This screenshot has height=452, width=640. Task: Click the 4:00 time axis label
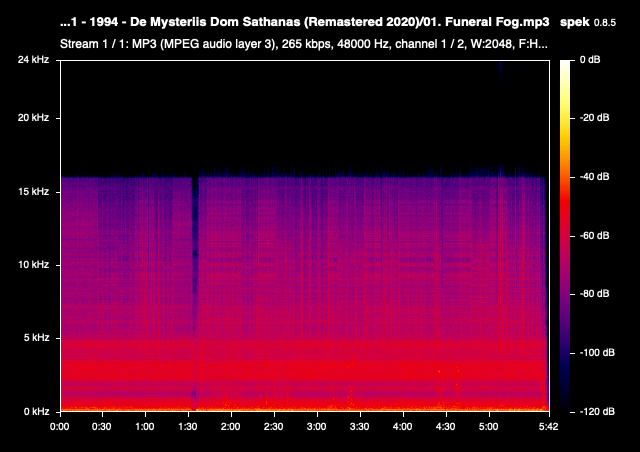tap(402, 427)
